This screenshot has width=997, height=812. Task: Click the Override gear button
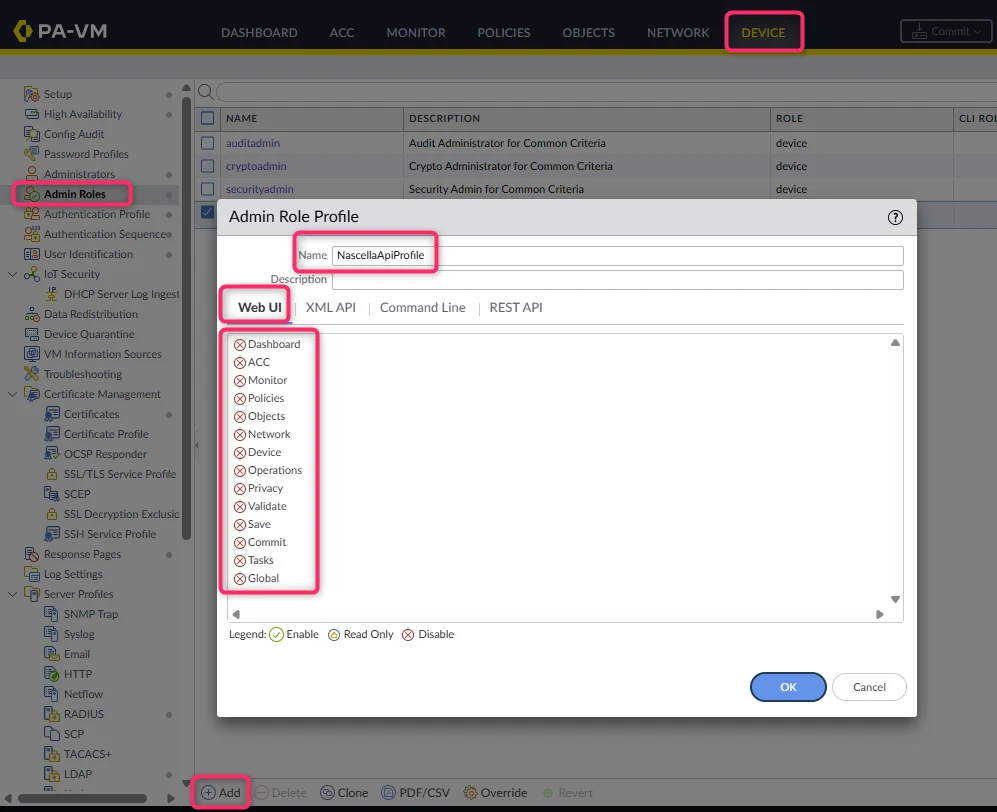495,793
